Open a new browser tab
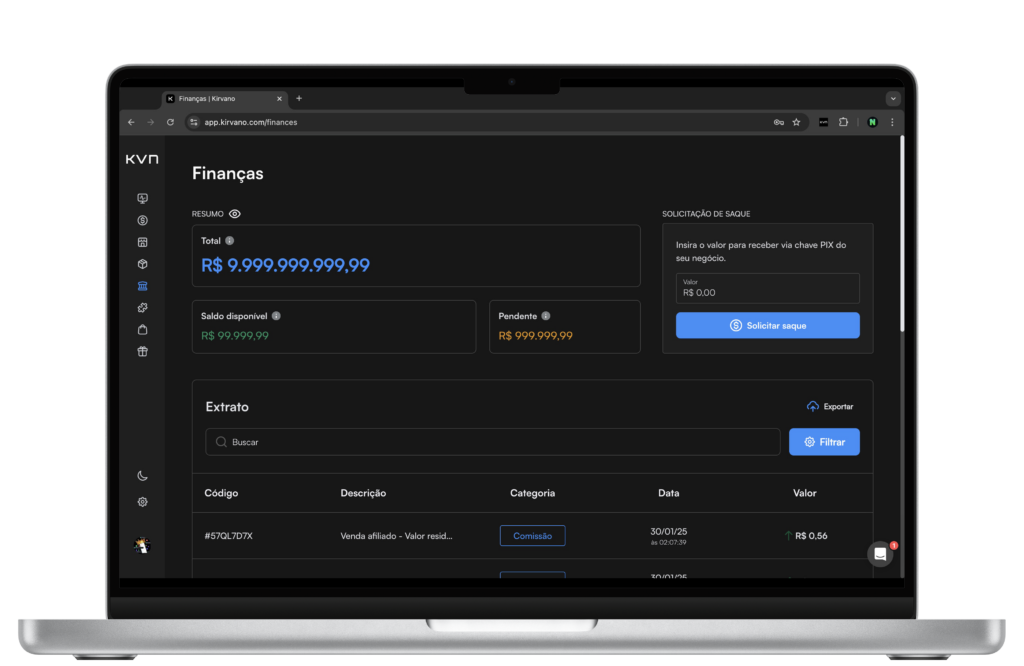Viewport: 1024px width, 666px height. 299,99
